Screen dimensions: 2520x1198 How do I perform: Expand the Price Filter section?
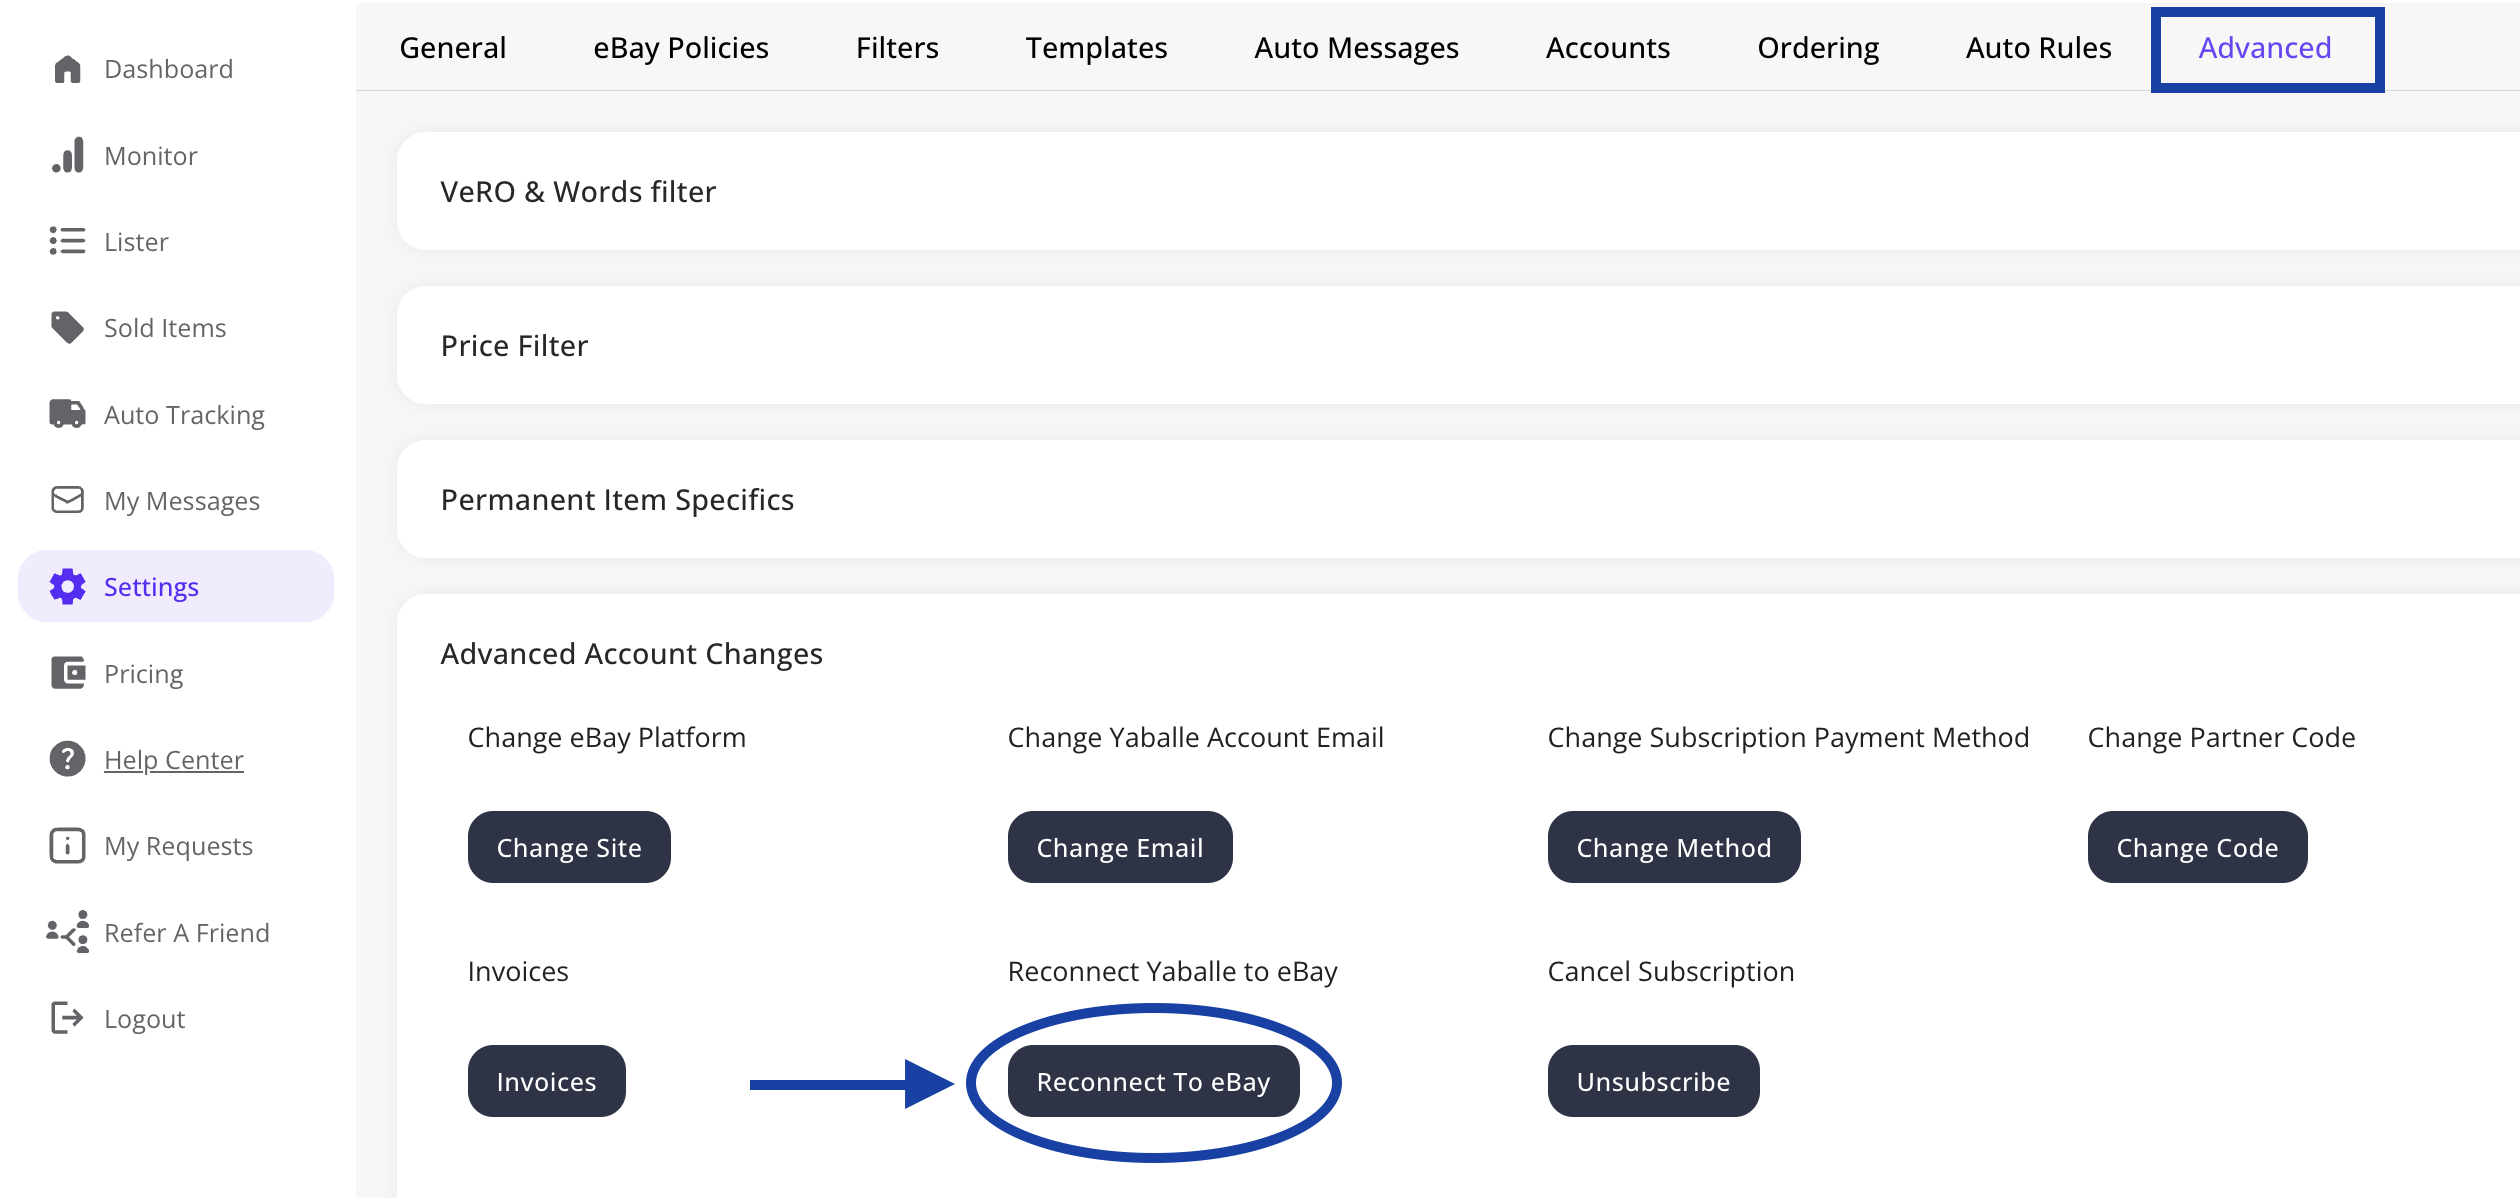coord(514,345)
